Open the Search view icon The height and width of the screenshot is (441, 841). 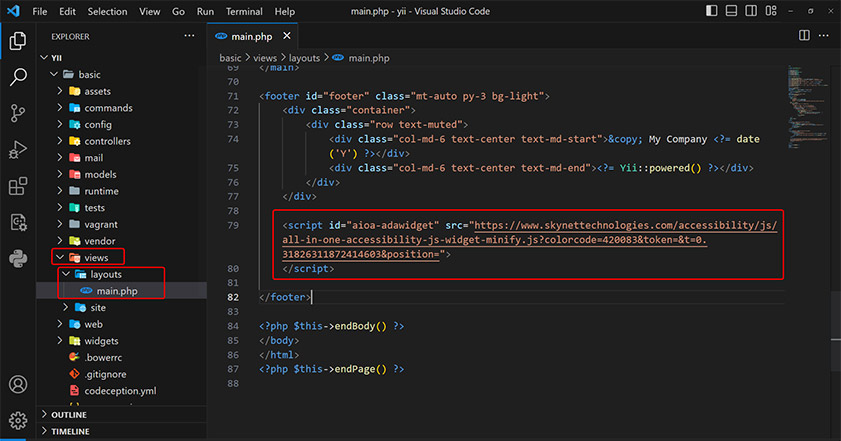(18, 77)
